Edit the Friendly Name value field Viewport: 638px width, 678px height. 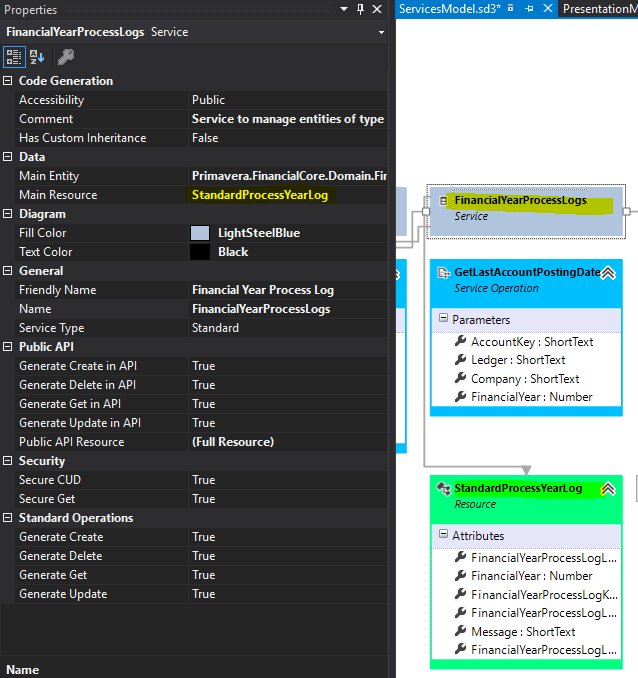[x=288, y=290]
